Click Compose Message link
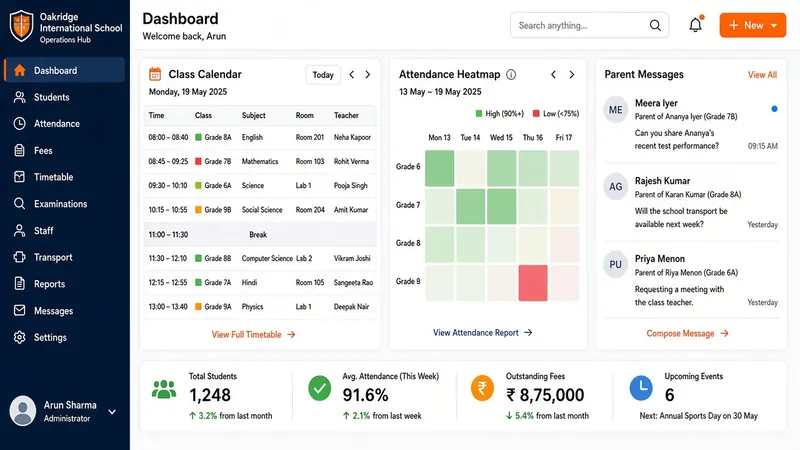Viewport: 800px width, 450px height. pyautogui.click(x=687, y=334)
